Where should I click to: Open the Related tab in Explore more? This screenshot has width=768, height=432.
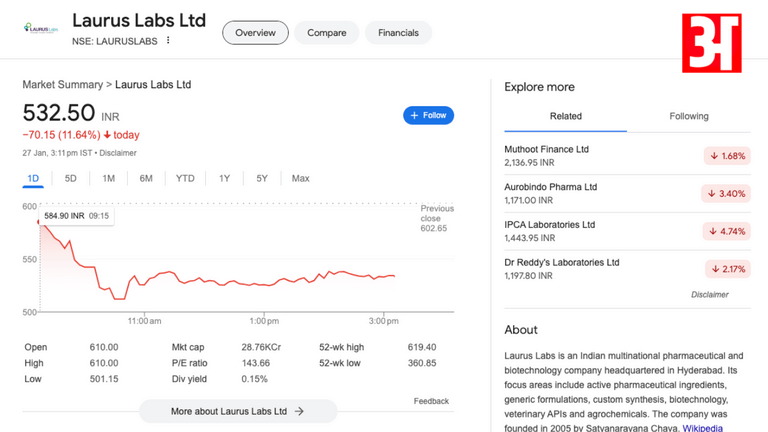[566, 116]
